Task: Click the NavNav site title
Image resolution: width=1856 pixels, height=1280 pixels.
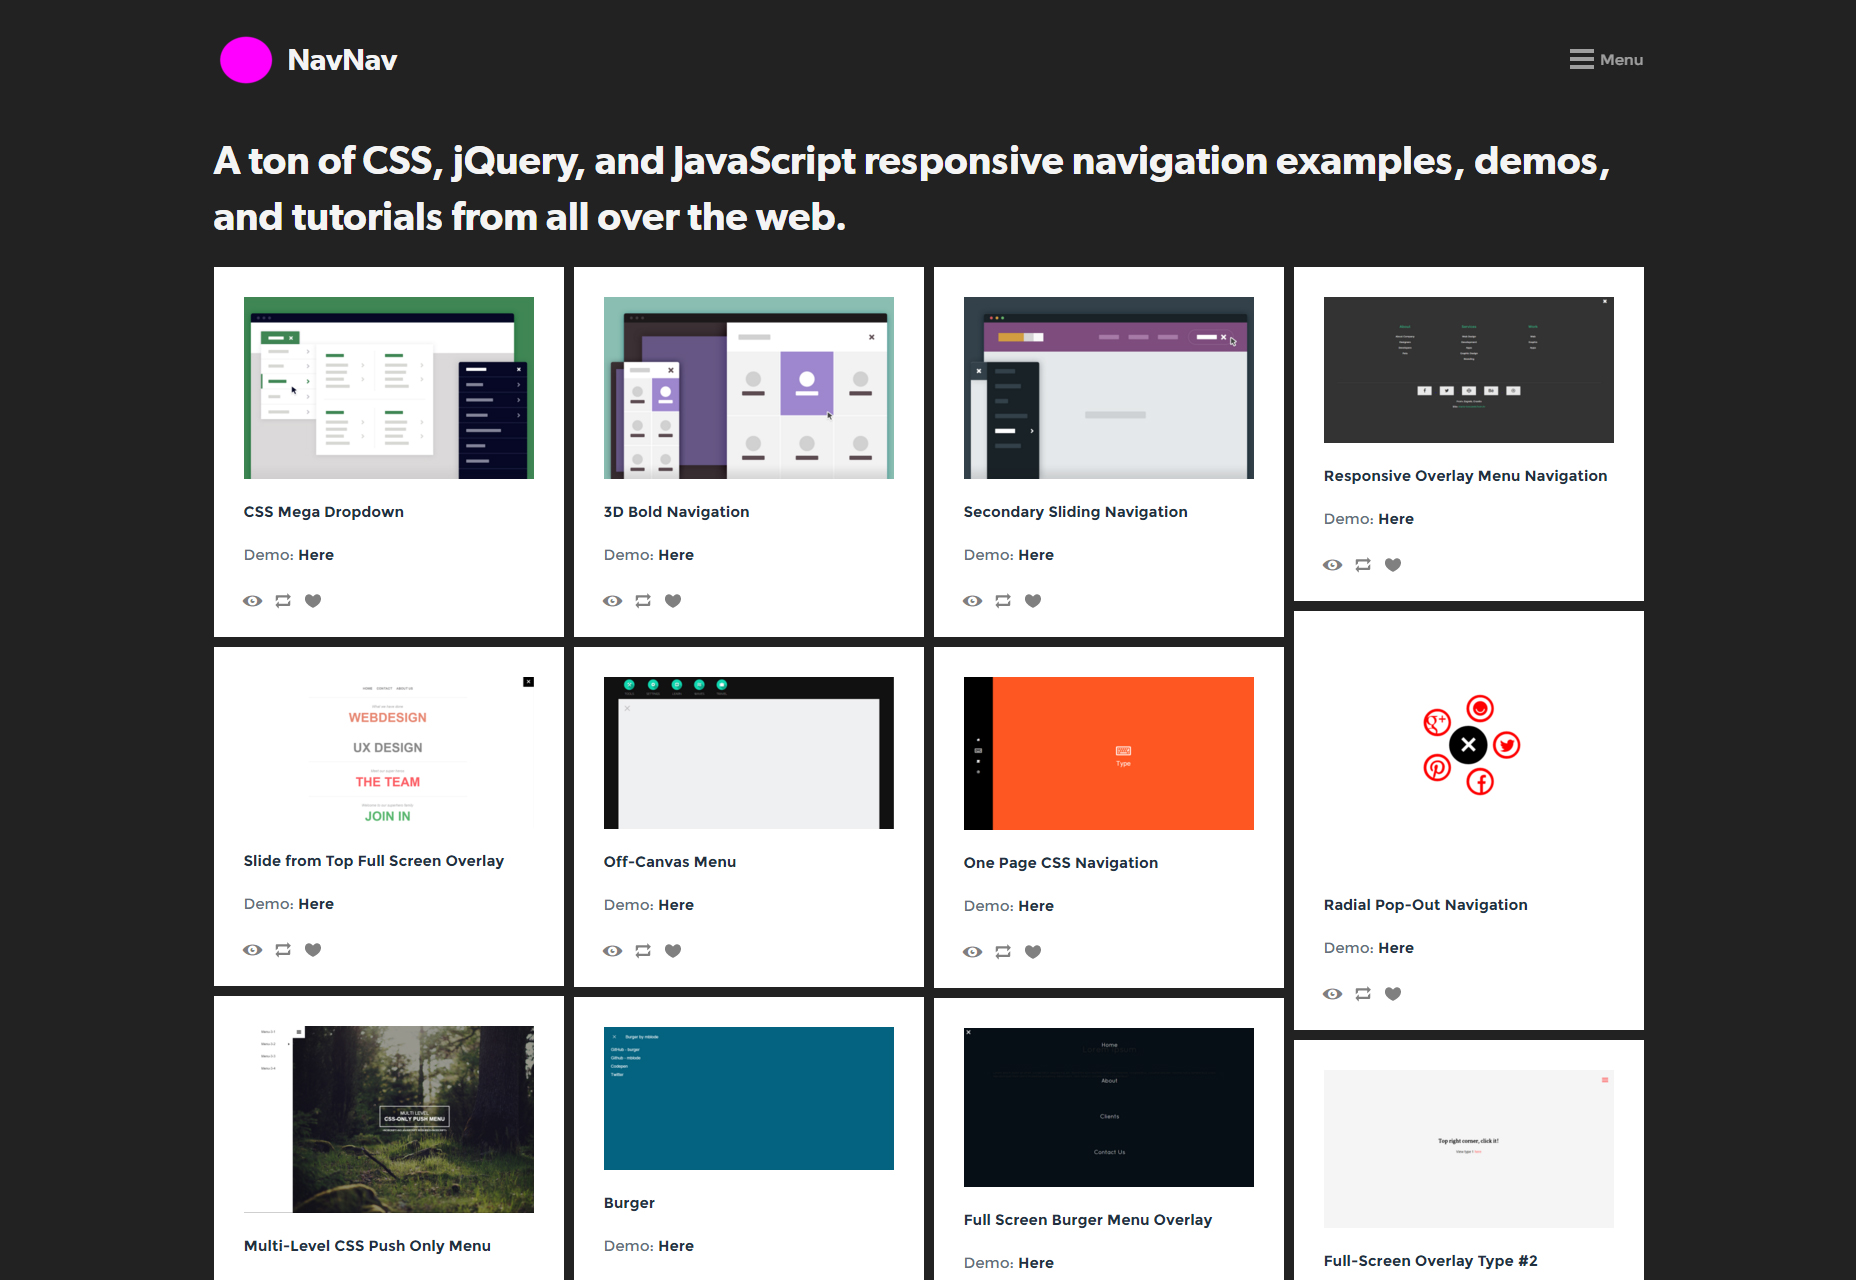Action: (x=342, y=60)
